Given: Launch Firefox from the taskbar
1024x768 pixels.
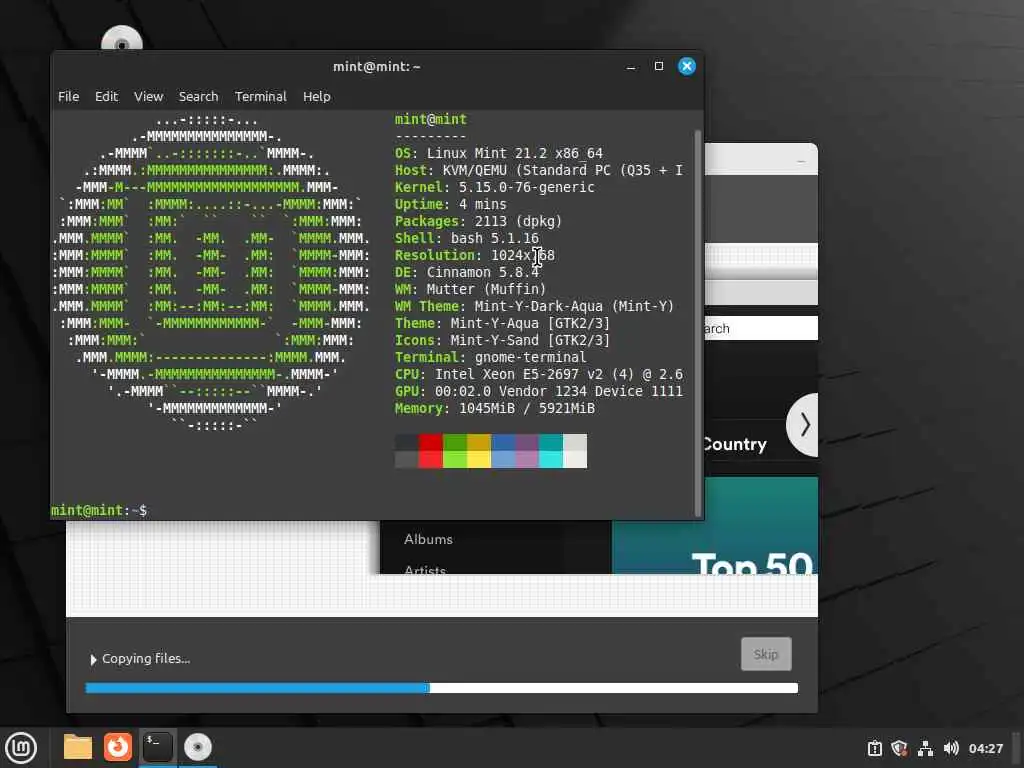Looking at the screenshot, I should (118, 747).
